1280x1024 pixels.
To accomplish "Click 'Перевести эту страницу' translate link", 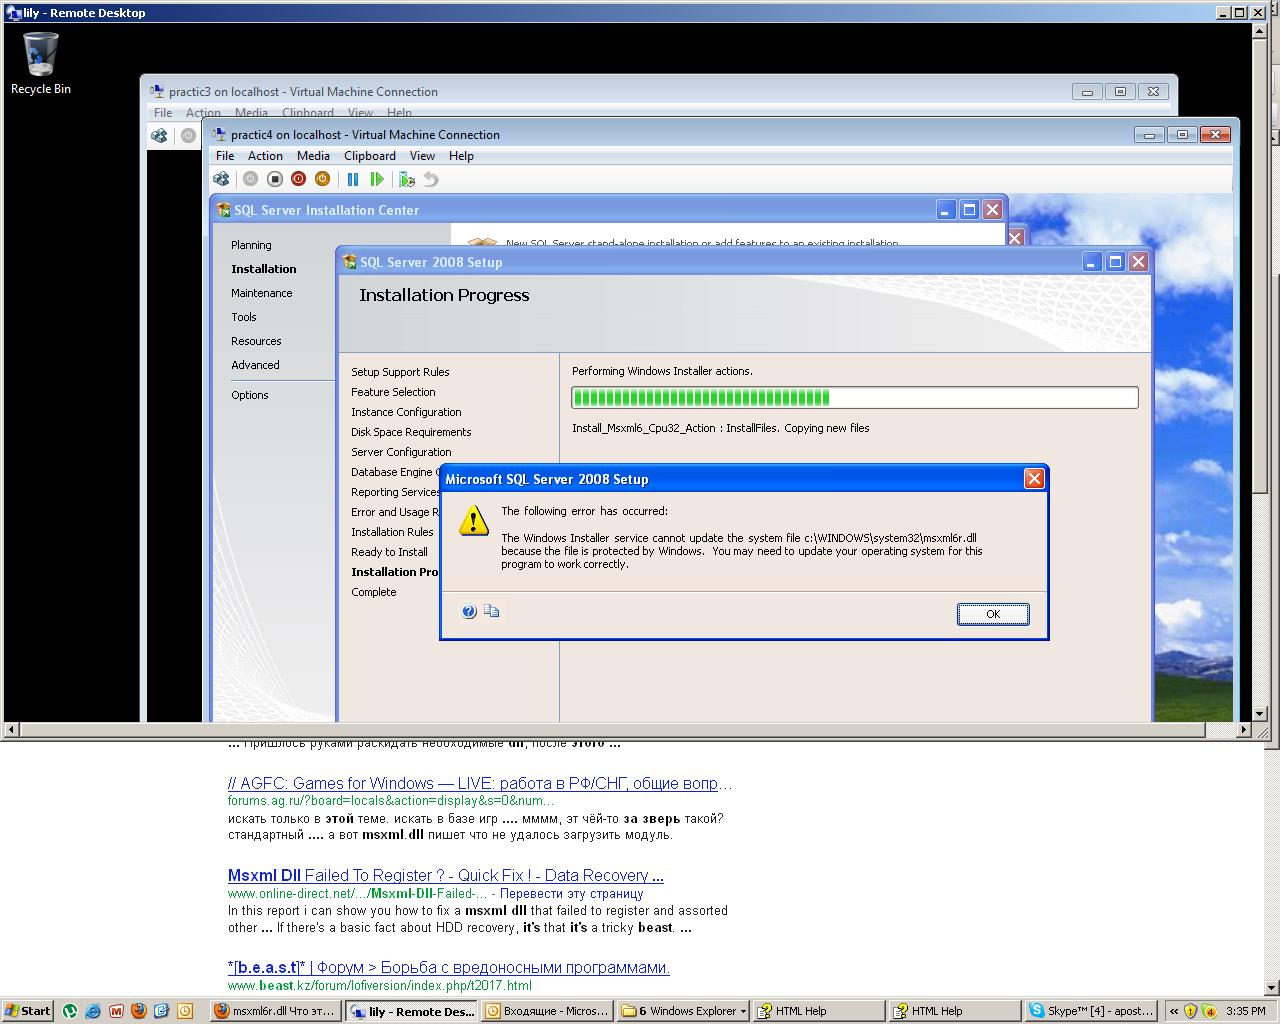I will point(571,894).
